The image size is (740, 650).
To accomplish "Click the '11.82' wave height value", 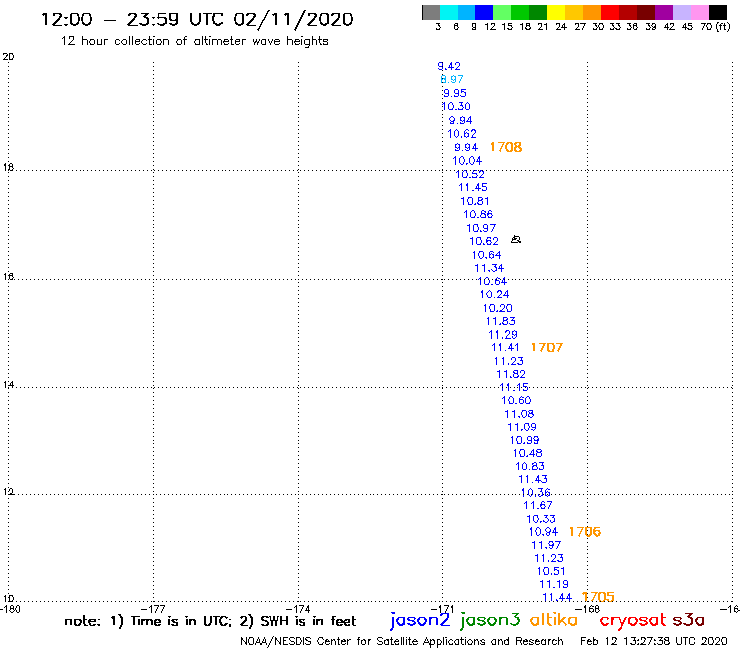I will point(511,374).
